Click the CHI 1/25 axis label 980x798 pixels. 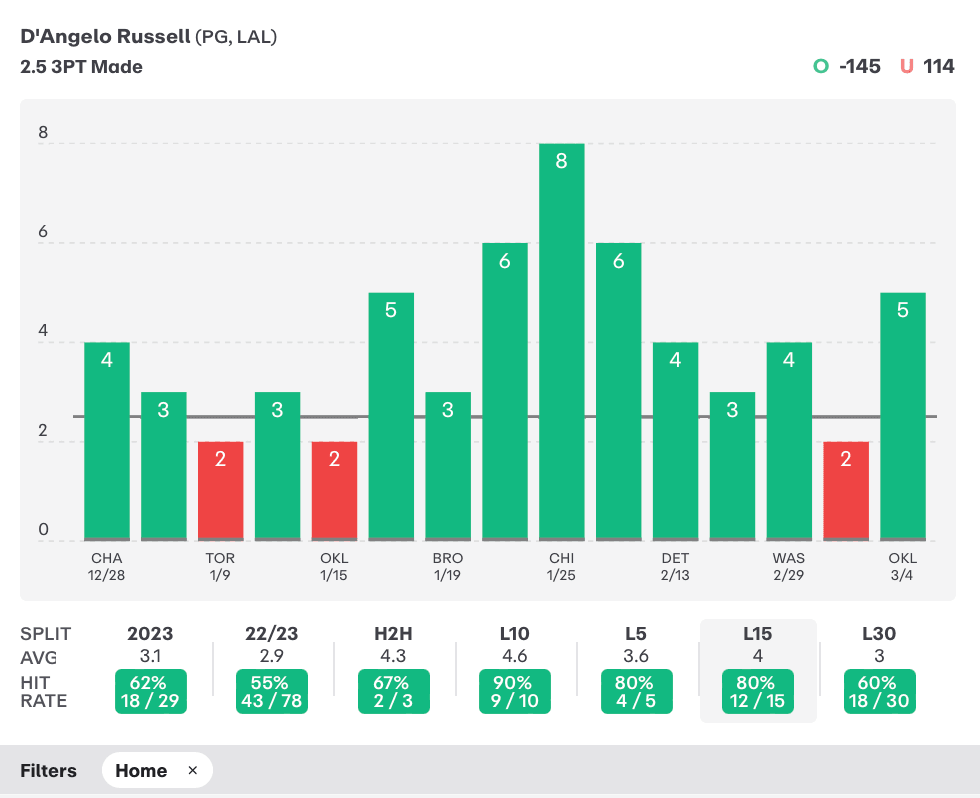coord(561,566)
